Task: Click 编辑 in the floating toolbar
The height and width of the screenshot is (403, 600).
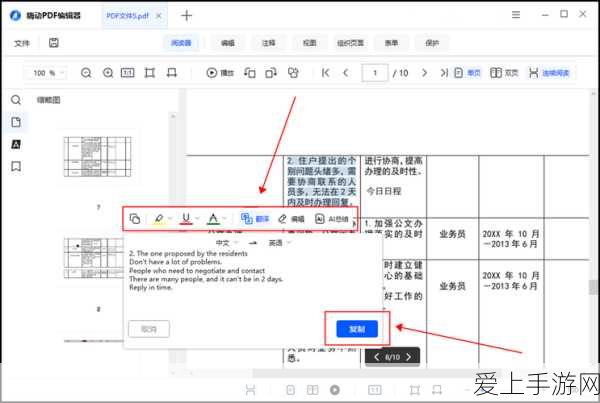Action: [x=291, y=219]
